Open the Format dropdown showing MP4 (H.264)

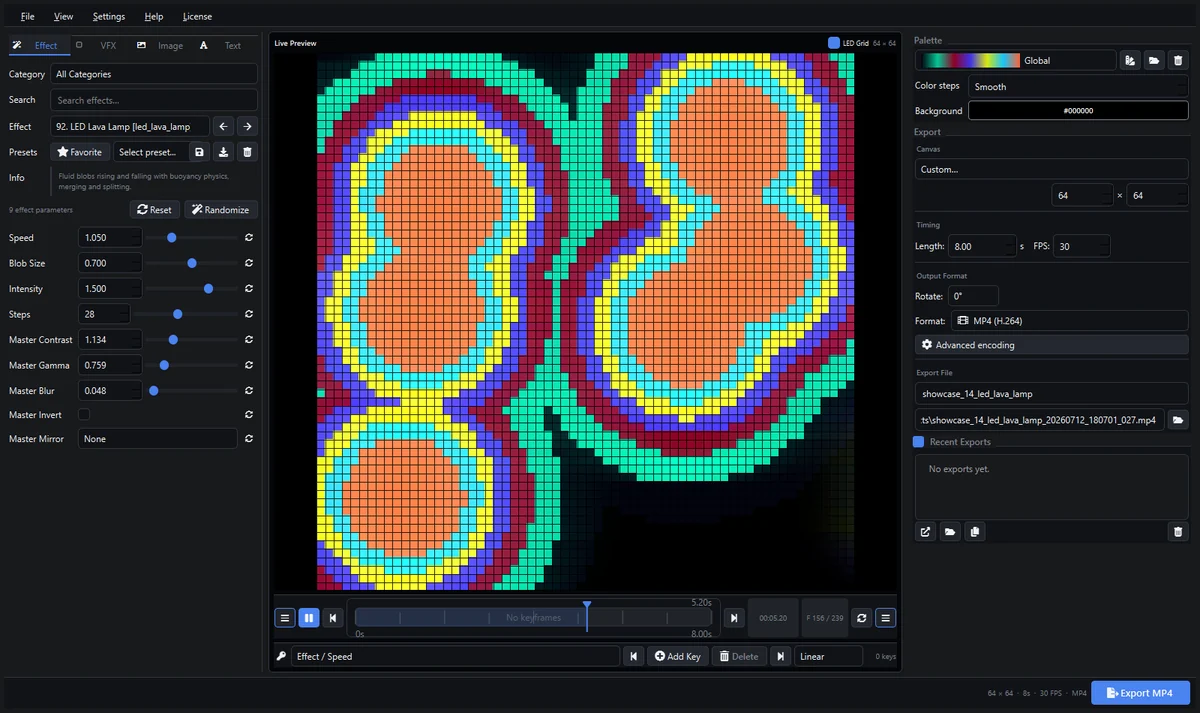[x=1069, y=321]
